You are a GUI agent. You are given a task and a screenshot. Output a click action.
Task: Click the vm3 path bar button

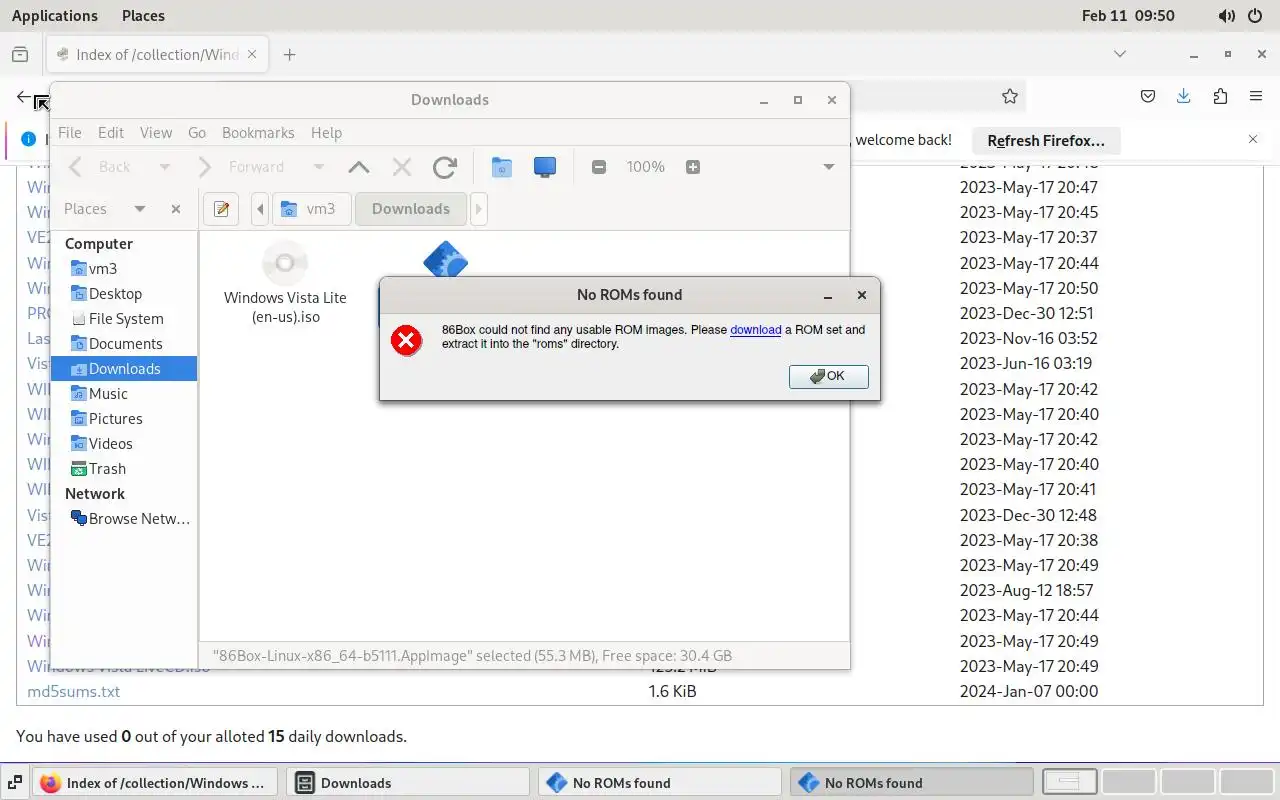310,209
